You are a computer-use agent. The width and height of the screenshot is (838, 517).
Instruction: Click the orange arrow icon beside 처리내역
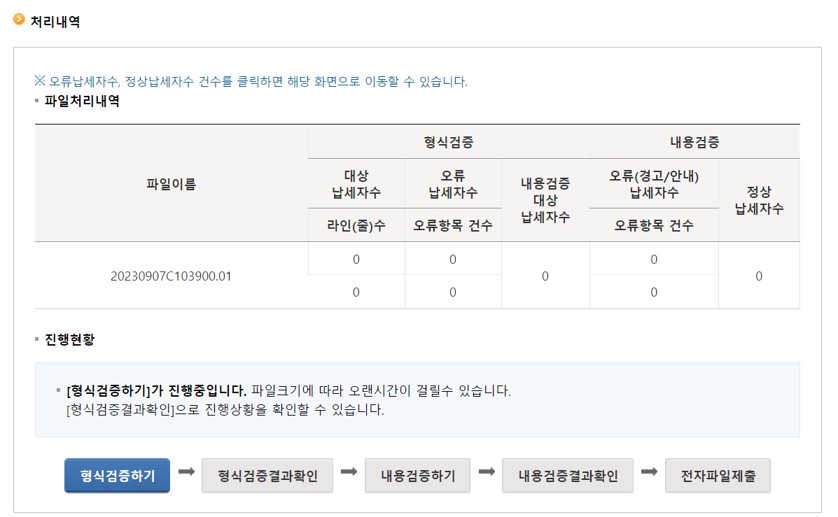point(18,18)
